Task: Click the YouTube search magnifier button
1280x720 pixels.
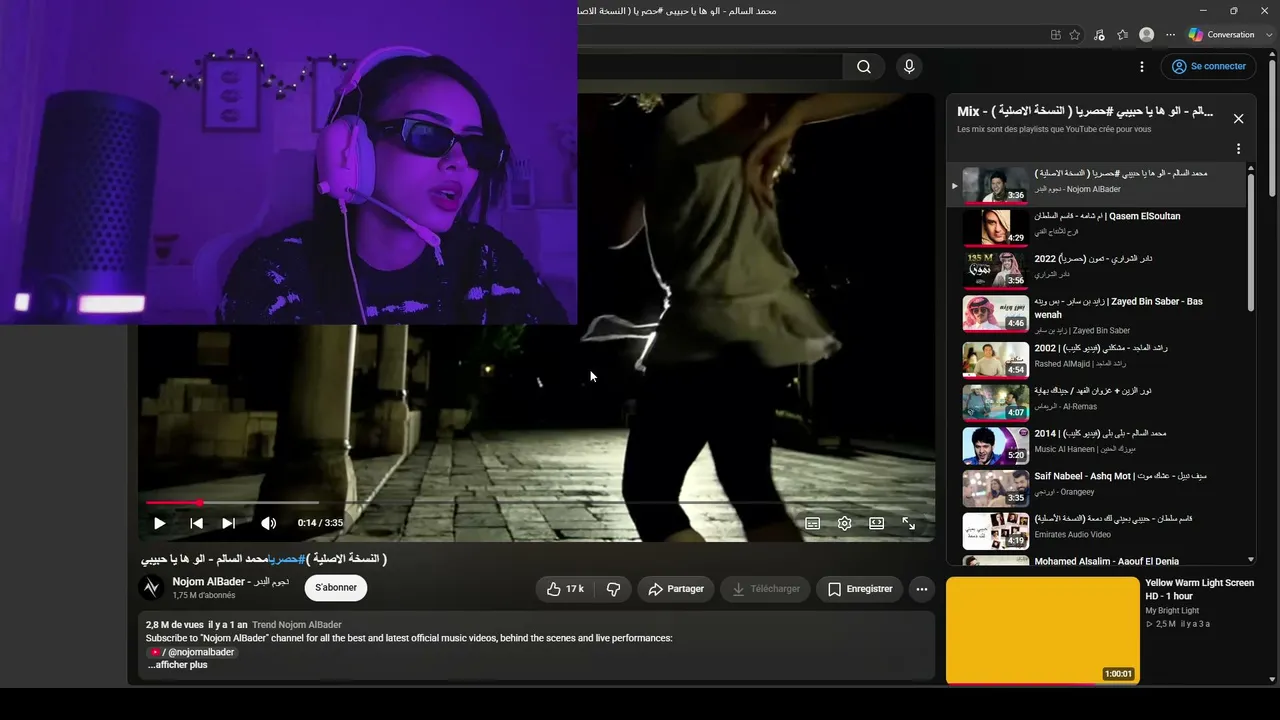Action: pos(864,67)
